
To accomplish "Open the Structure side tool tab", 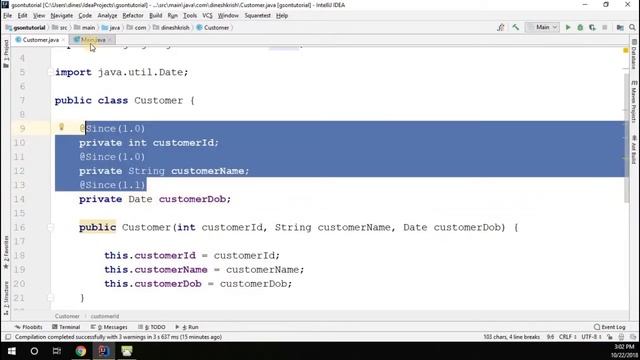I will [6, 298].
